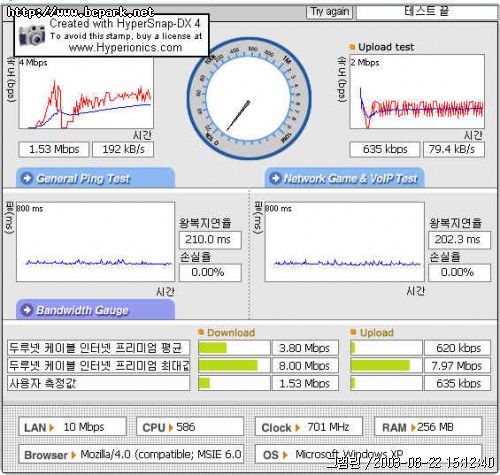500x475 pixels.
Task: Click the 8.00 Mbps value cell
Action: [305, 366]
